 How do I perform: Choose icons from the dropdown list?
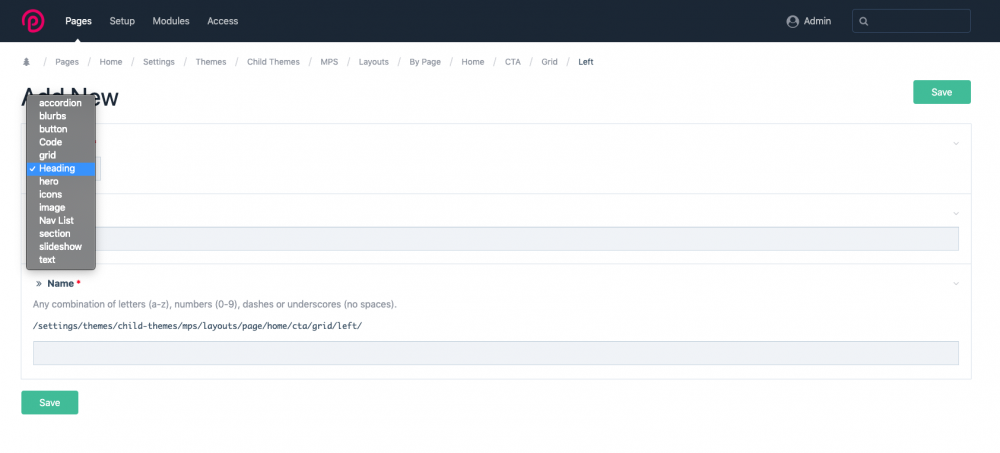(61, 194)
